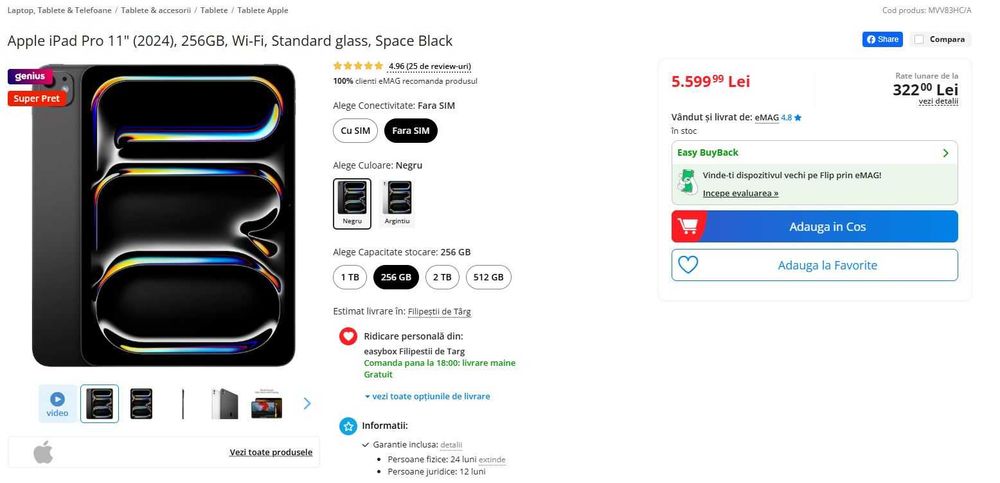Viewport: 1000px width, 483px height.
Task: Open Vezi toate produsele link
Action: tap(271, 452)
